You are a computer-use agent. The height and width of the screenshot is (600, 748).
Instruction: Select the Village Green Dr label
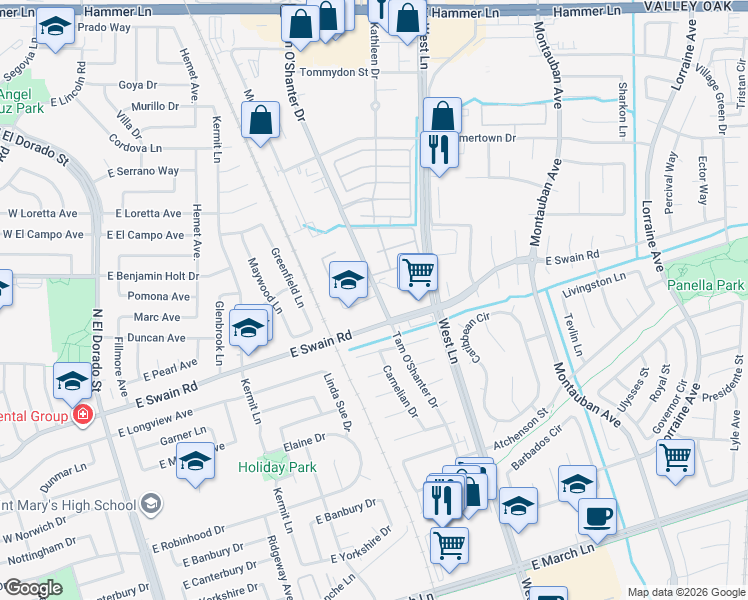pyautogui.click(x=712, y=98)
